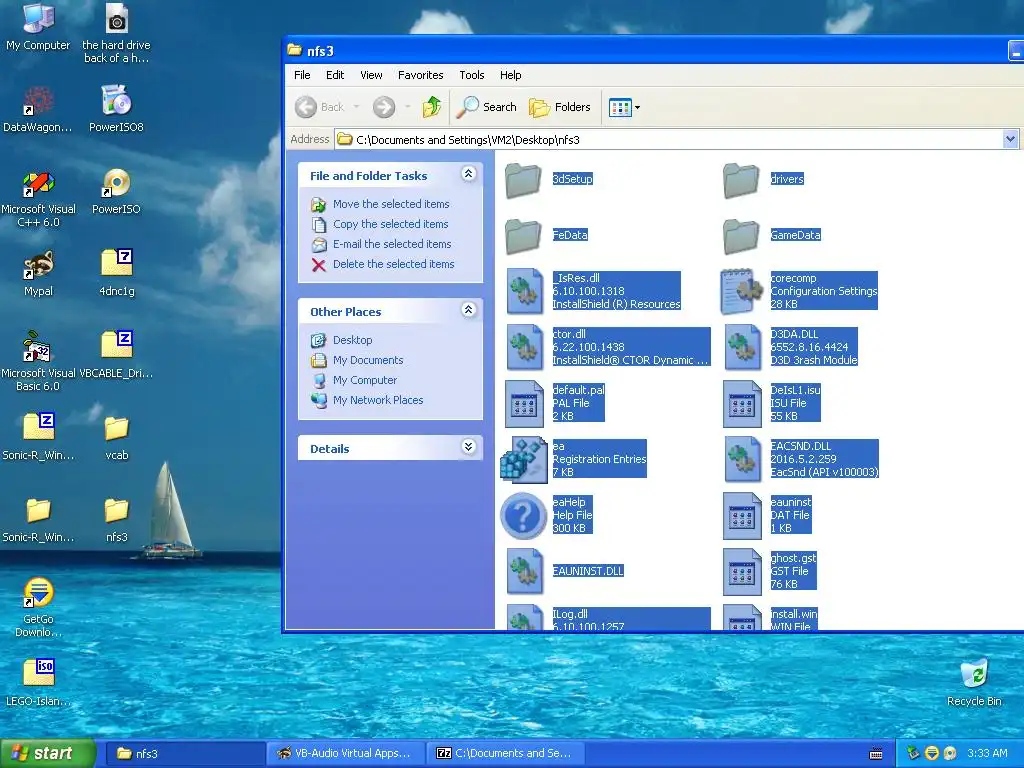The width and height of the screenshot is (1024, 768).
Task: Click the Forward navigation arrow
Action: pyautogui.click(x=384, y=106)
